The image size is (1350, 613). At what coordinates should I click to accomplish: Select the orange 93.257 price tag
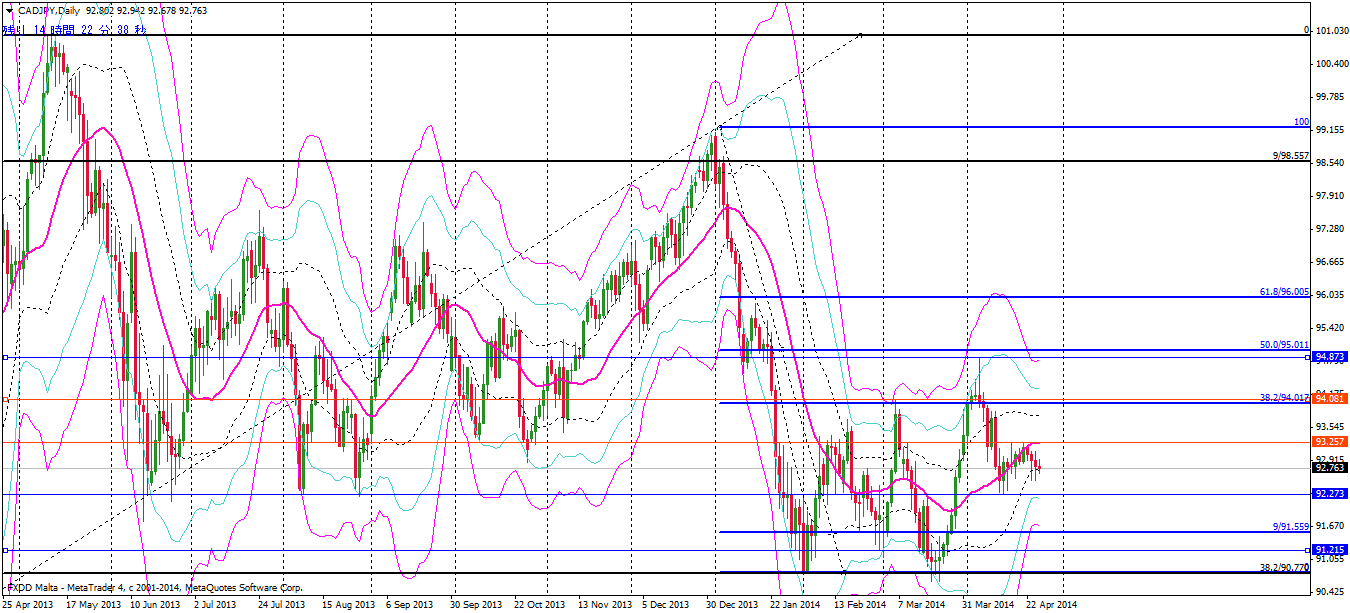click(x=1330, y=441)
